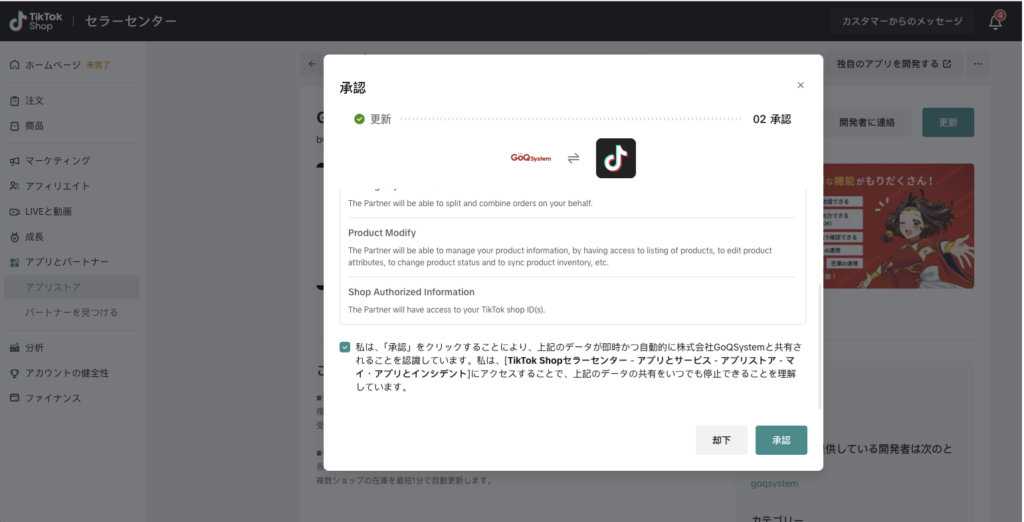Open カスタマーからのメッセージ

point(902,21)
